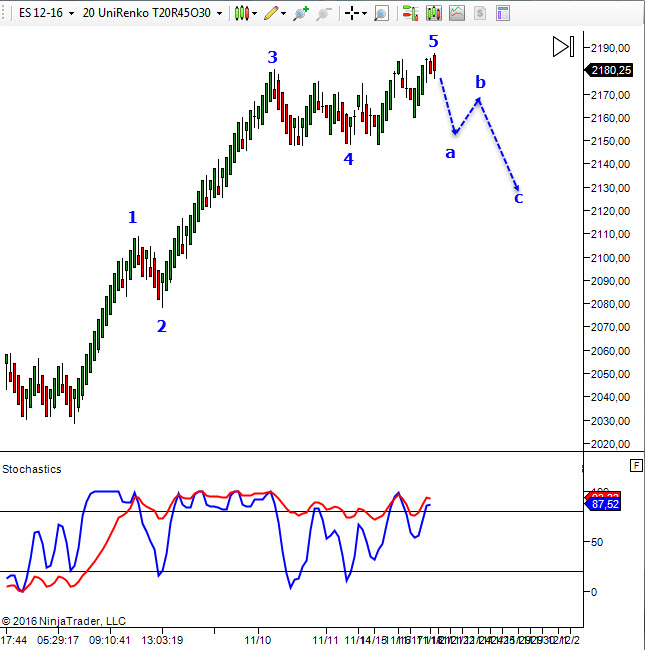Open the chart properties icon
The image size is (645, 650).
click(x=502, y=13)
